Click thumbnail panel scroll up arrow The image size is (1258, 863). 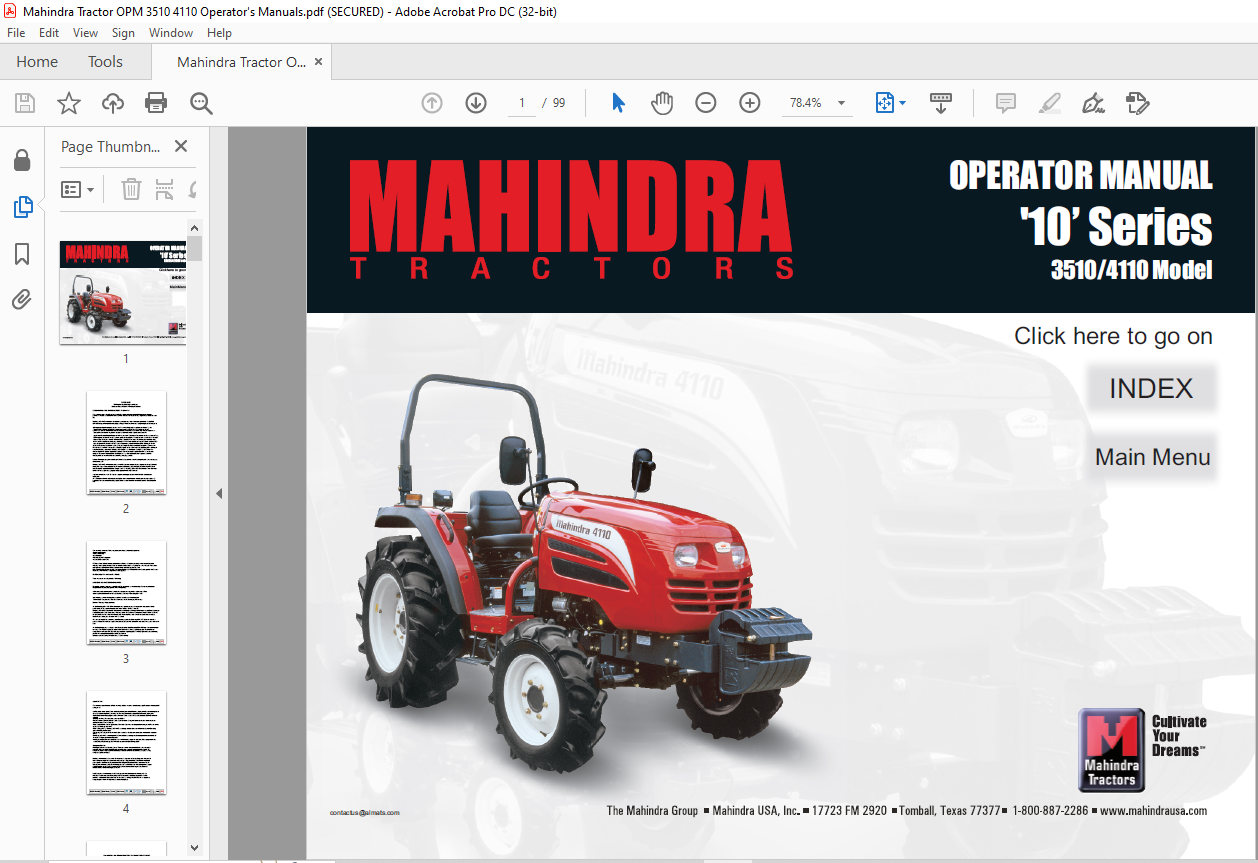[195, 228]
